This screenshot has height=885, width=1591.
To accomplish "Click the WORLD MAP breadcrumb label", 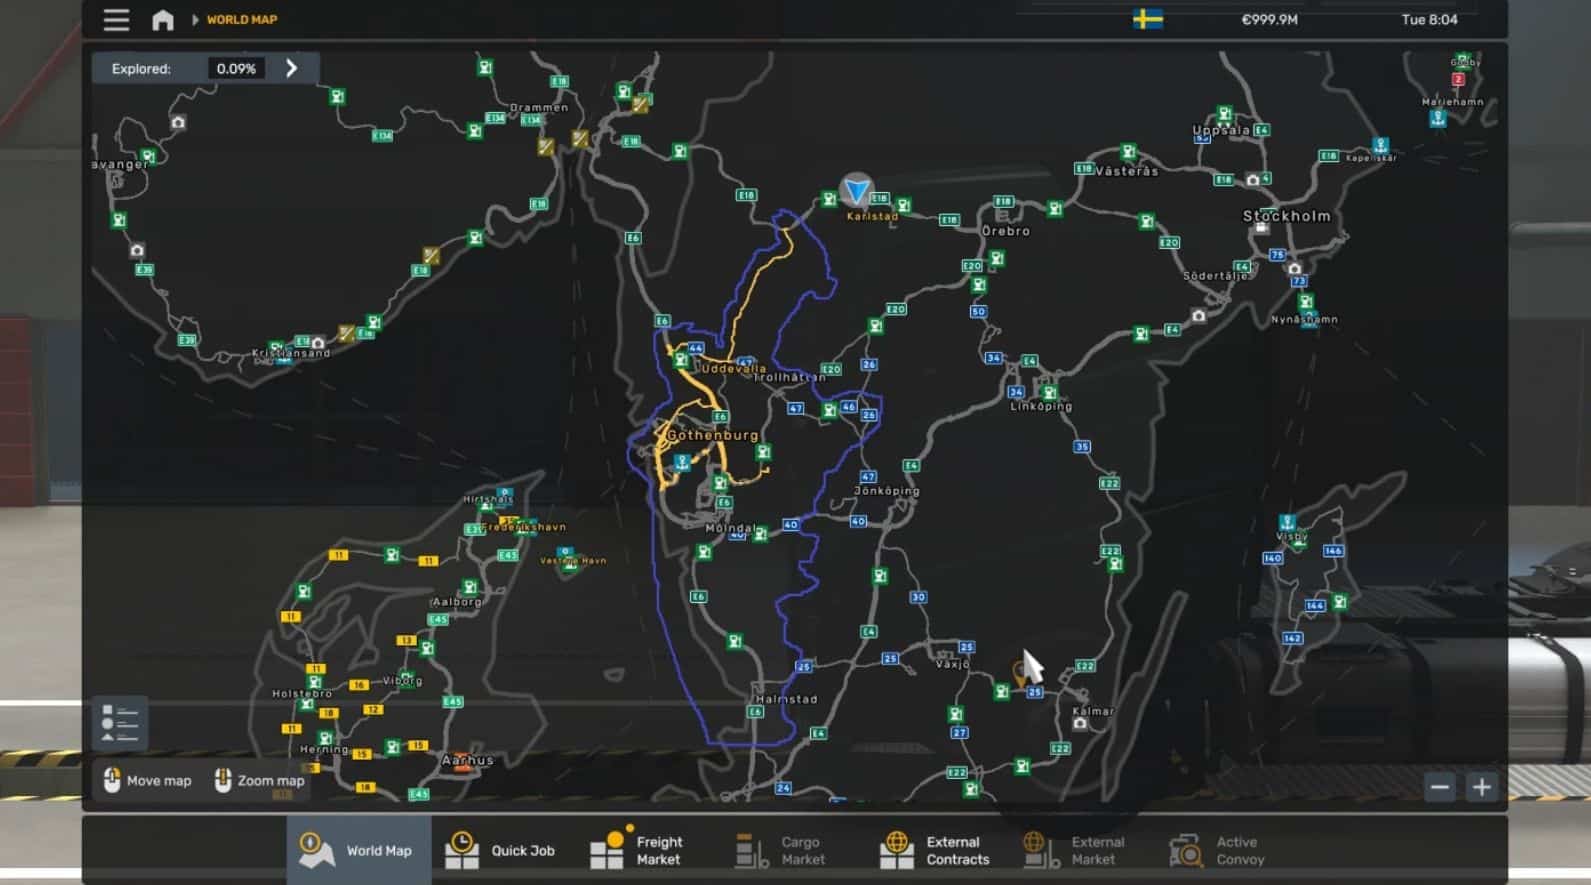I will [x=242, y=20].
